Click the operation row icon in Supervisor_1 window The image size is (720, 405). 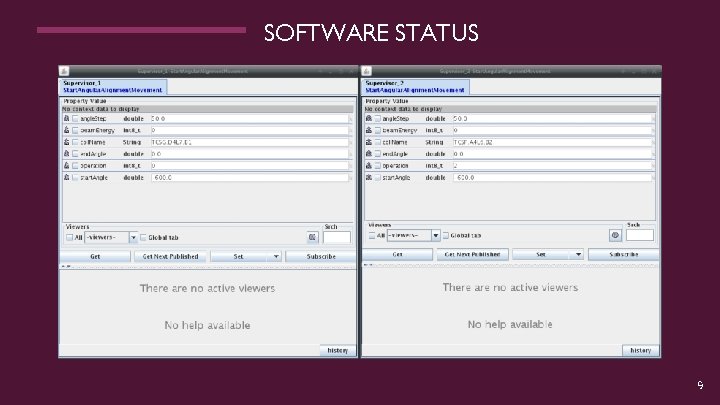pos(67,165)
